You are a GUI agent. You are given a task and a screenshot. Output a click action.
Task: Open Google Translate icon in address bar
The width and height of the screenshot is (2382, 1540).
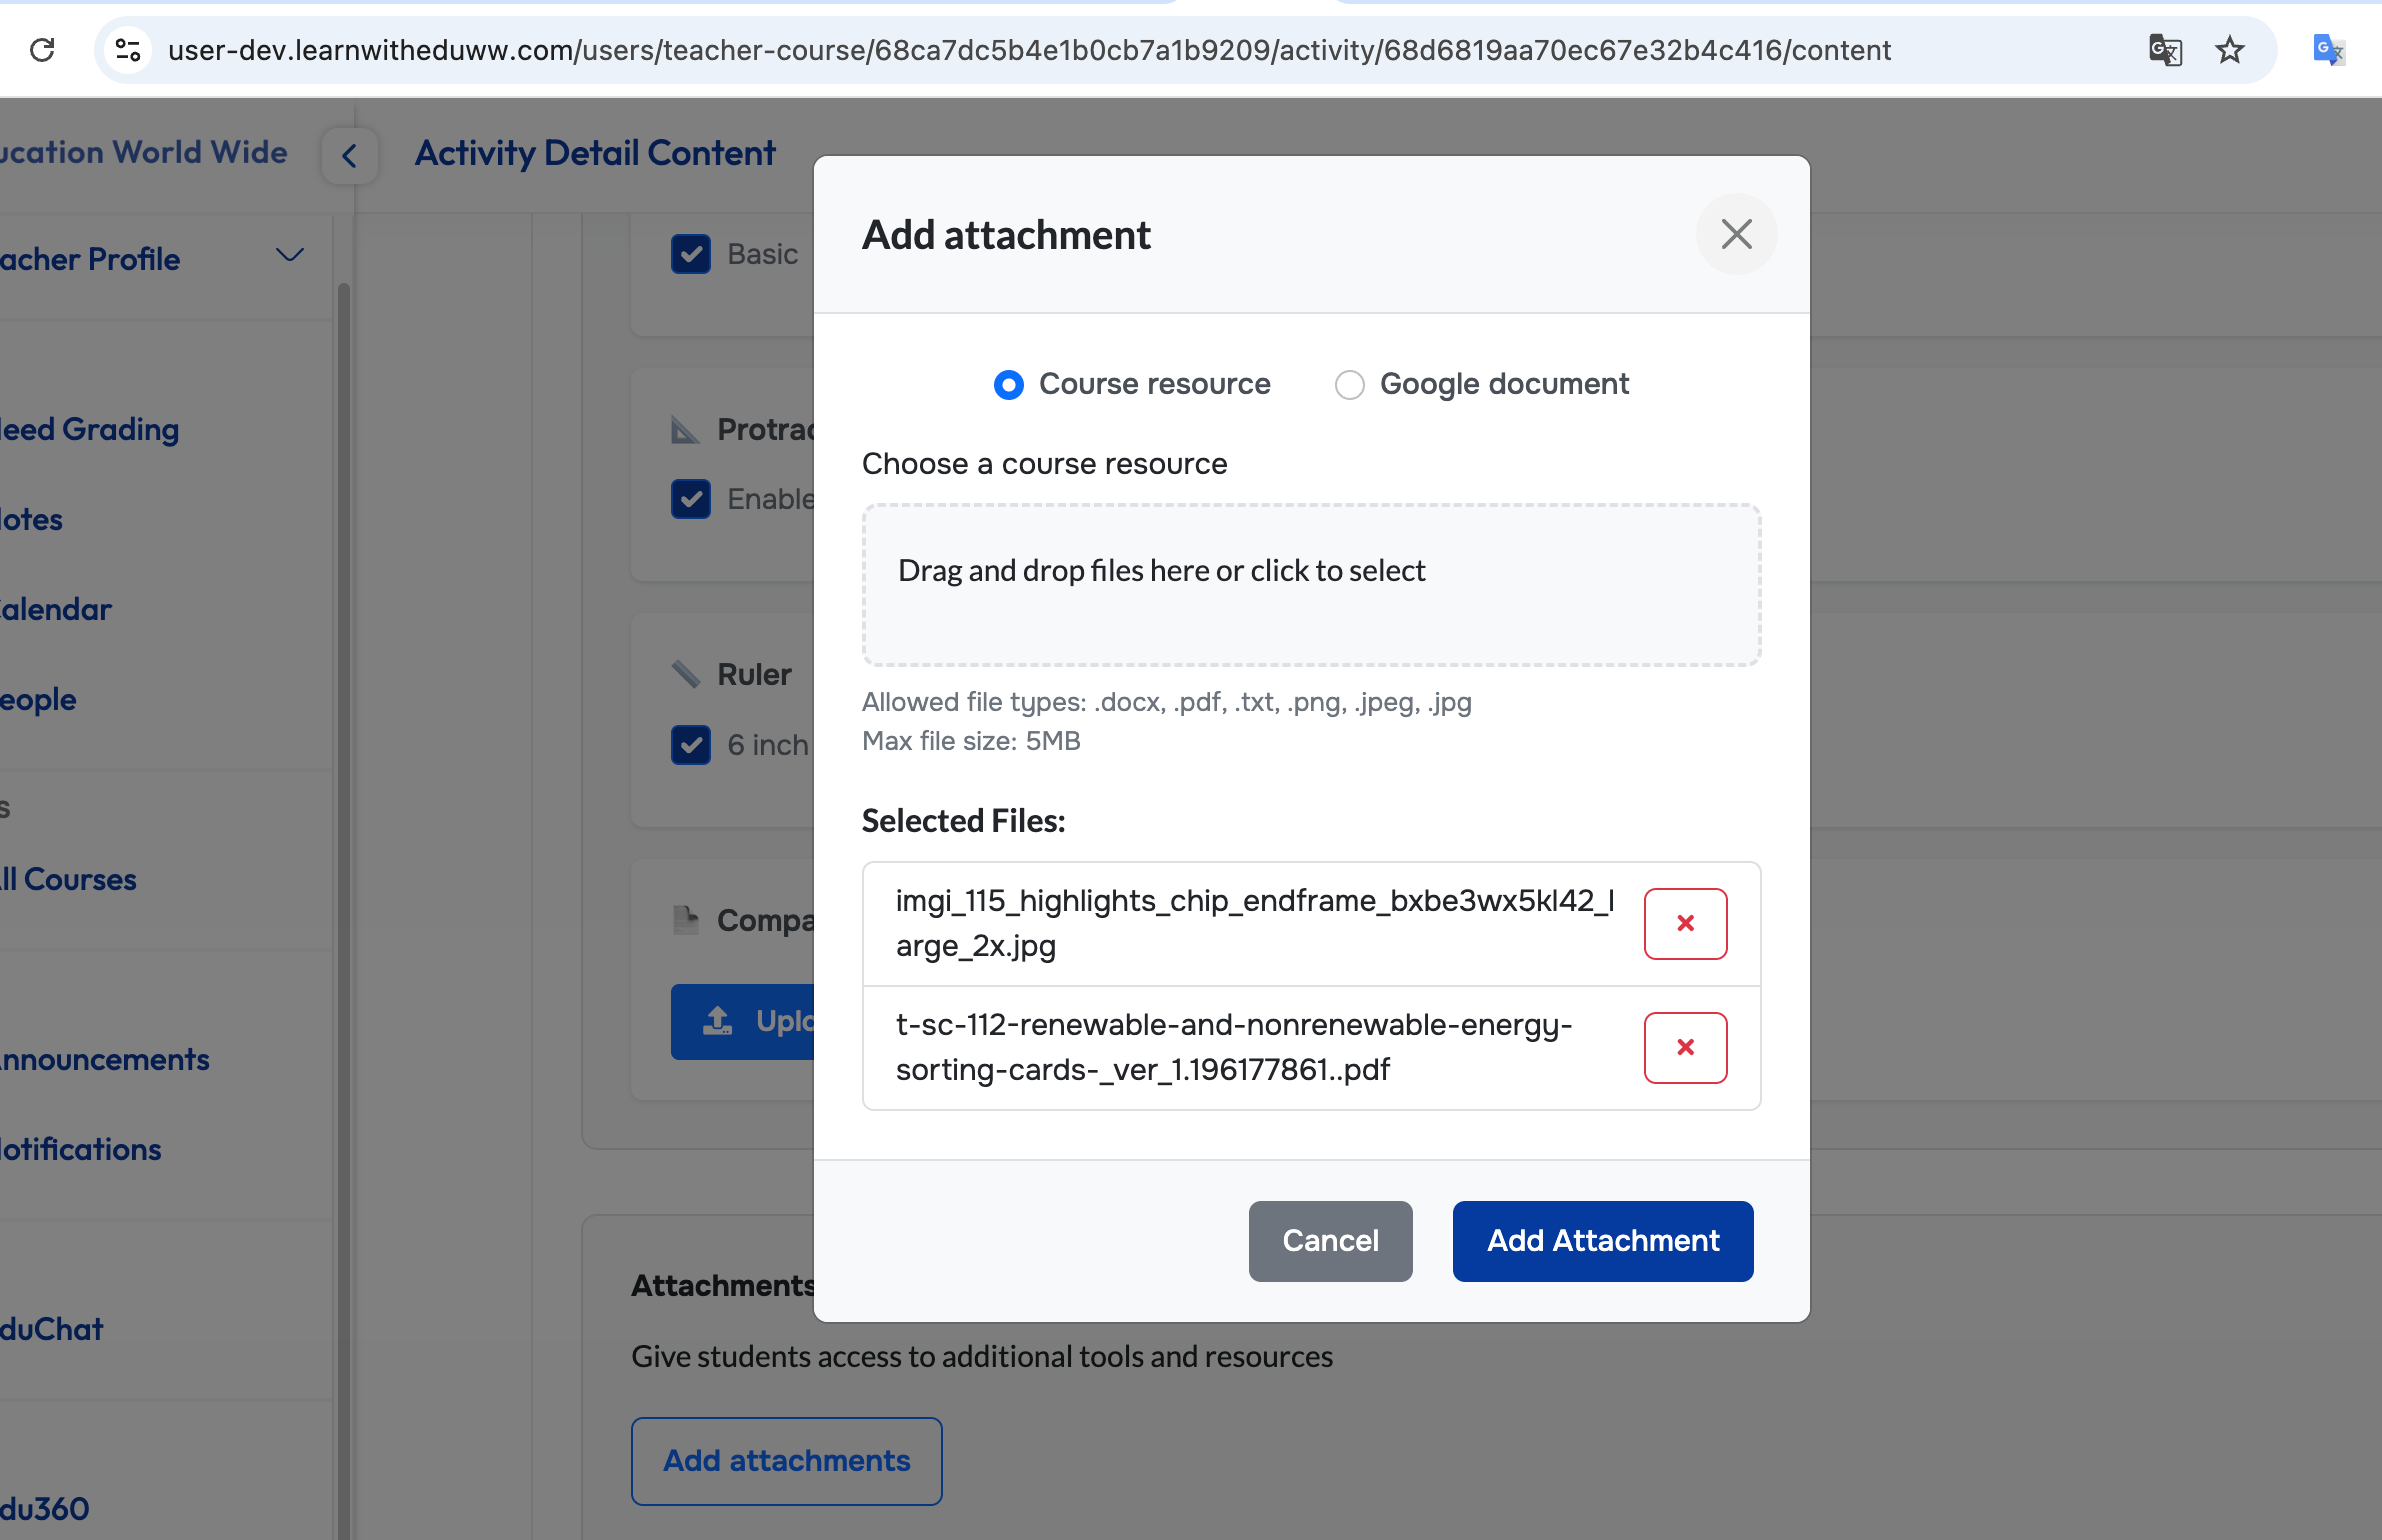coord(2165,50)
